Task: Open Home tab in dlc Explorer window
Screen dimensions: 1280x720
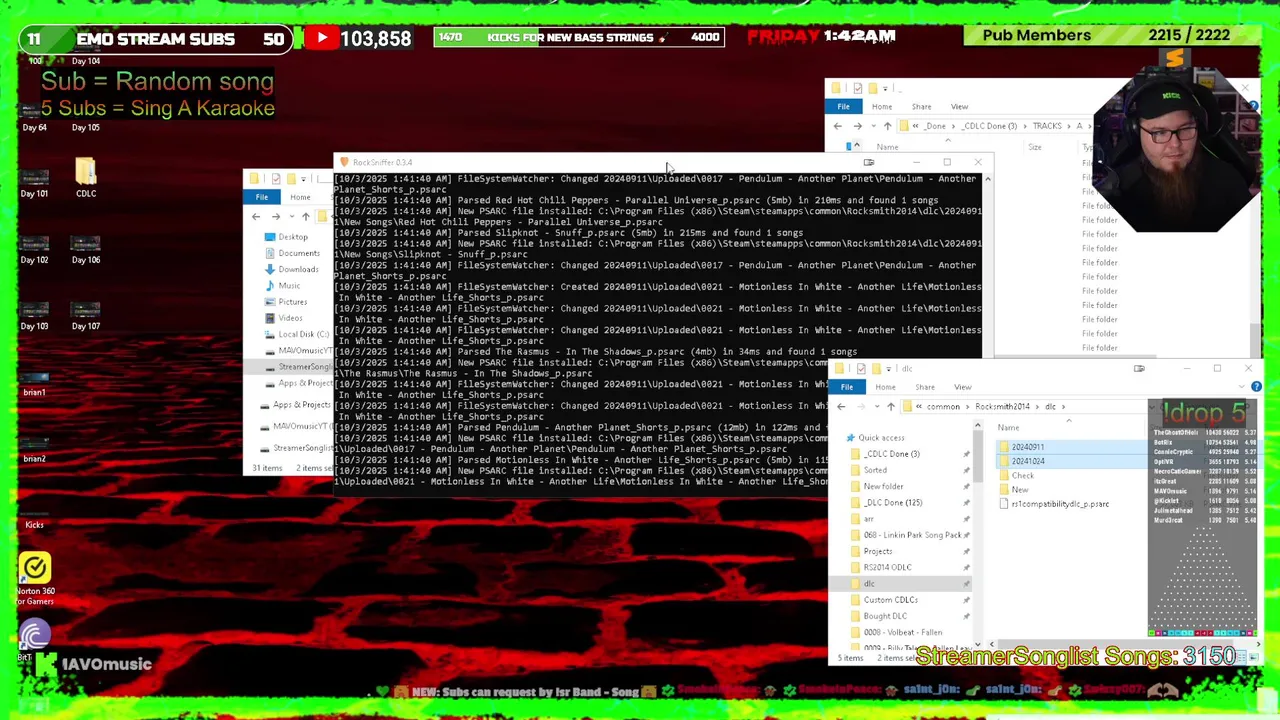Action: tap(885, 387)
